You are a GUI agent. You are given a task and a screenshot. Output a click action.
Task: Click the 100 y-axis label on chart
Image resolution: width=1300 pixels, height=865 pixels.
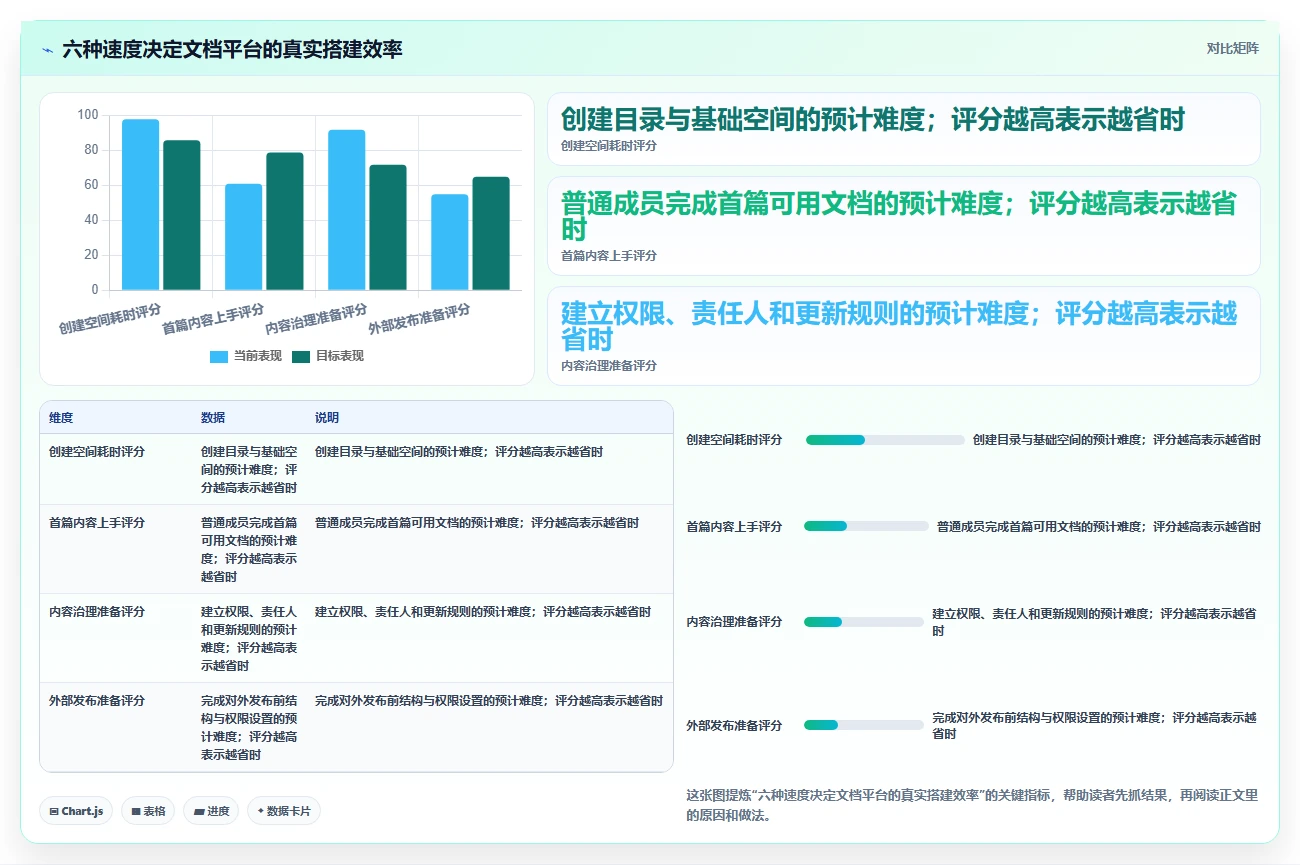(x=88, y=115)
